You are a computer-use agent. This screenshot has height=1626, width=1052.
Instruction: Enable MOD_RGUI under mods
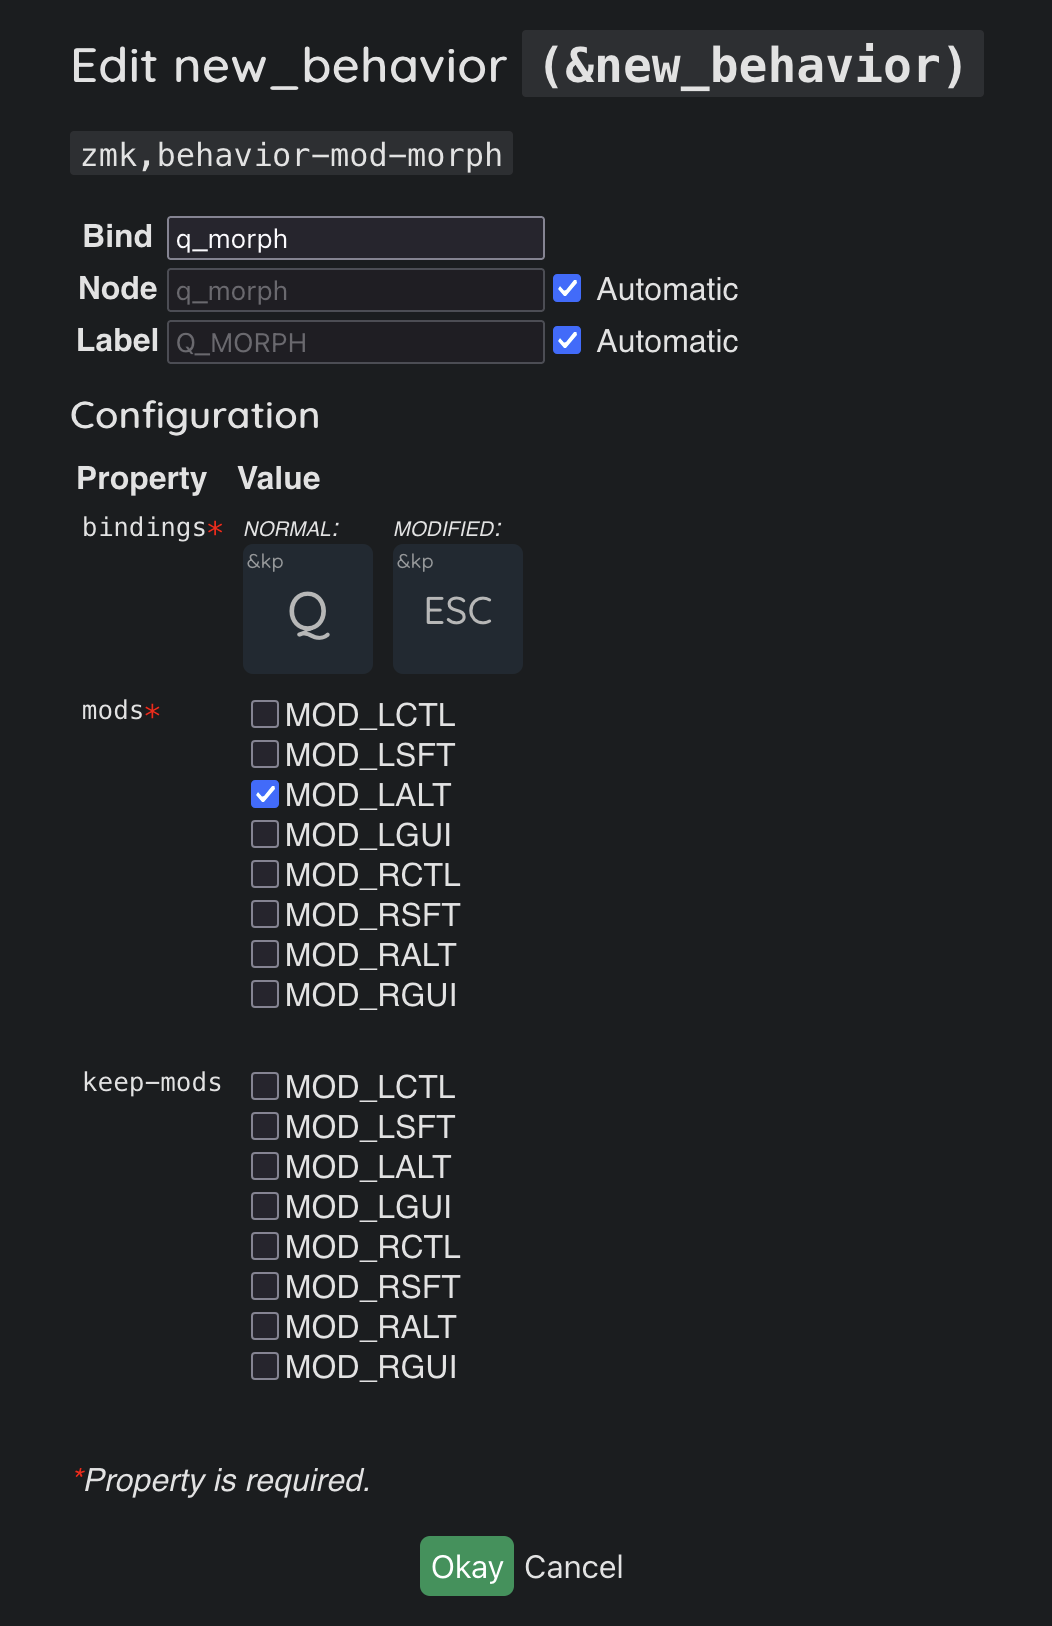point(265,994)
